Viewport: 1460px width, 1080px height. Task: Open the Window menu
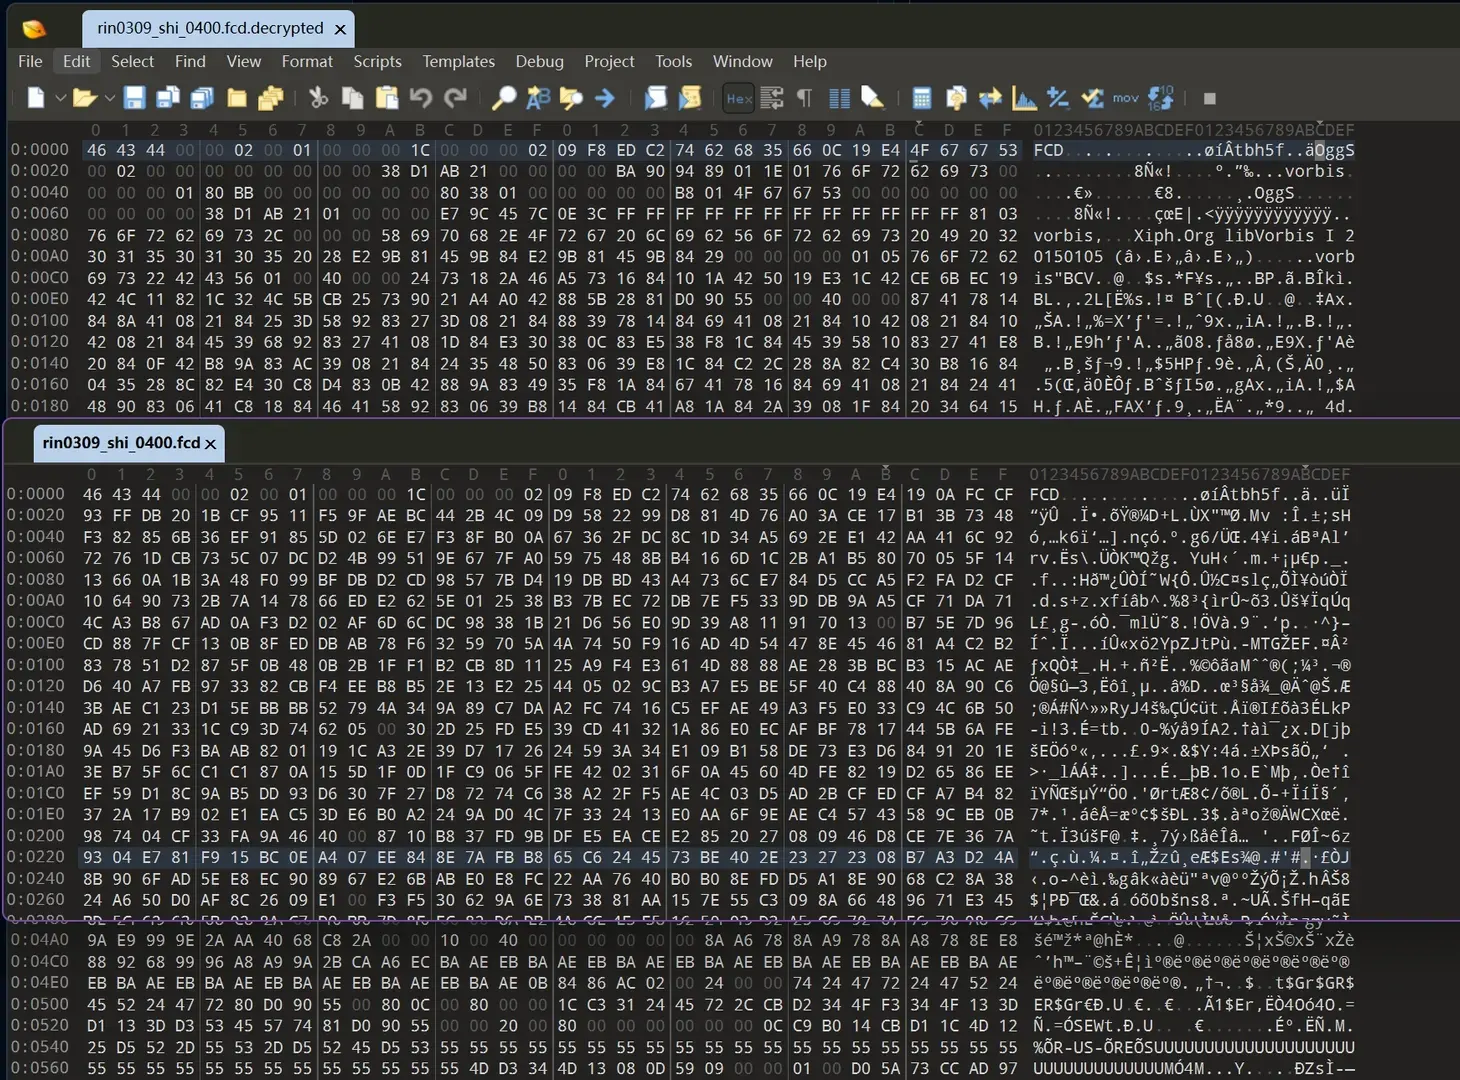tap(742, 61)
